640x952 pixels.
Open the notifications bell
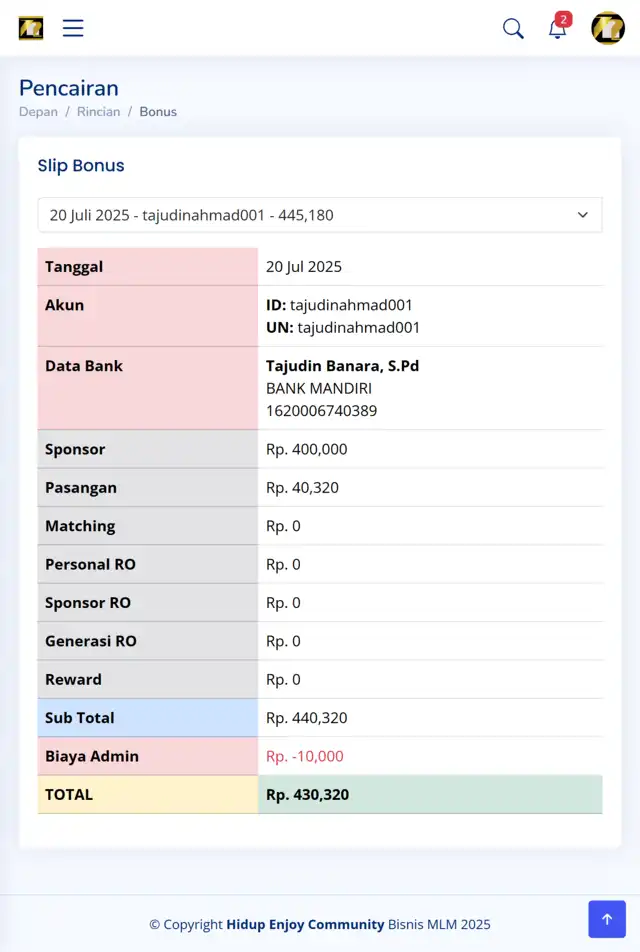coord(557,29)
